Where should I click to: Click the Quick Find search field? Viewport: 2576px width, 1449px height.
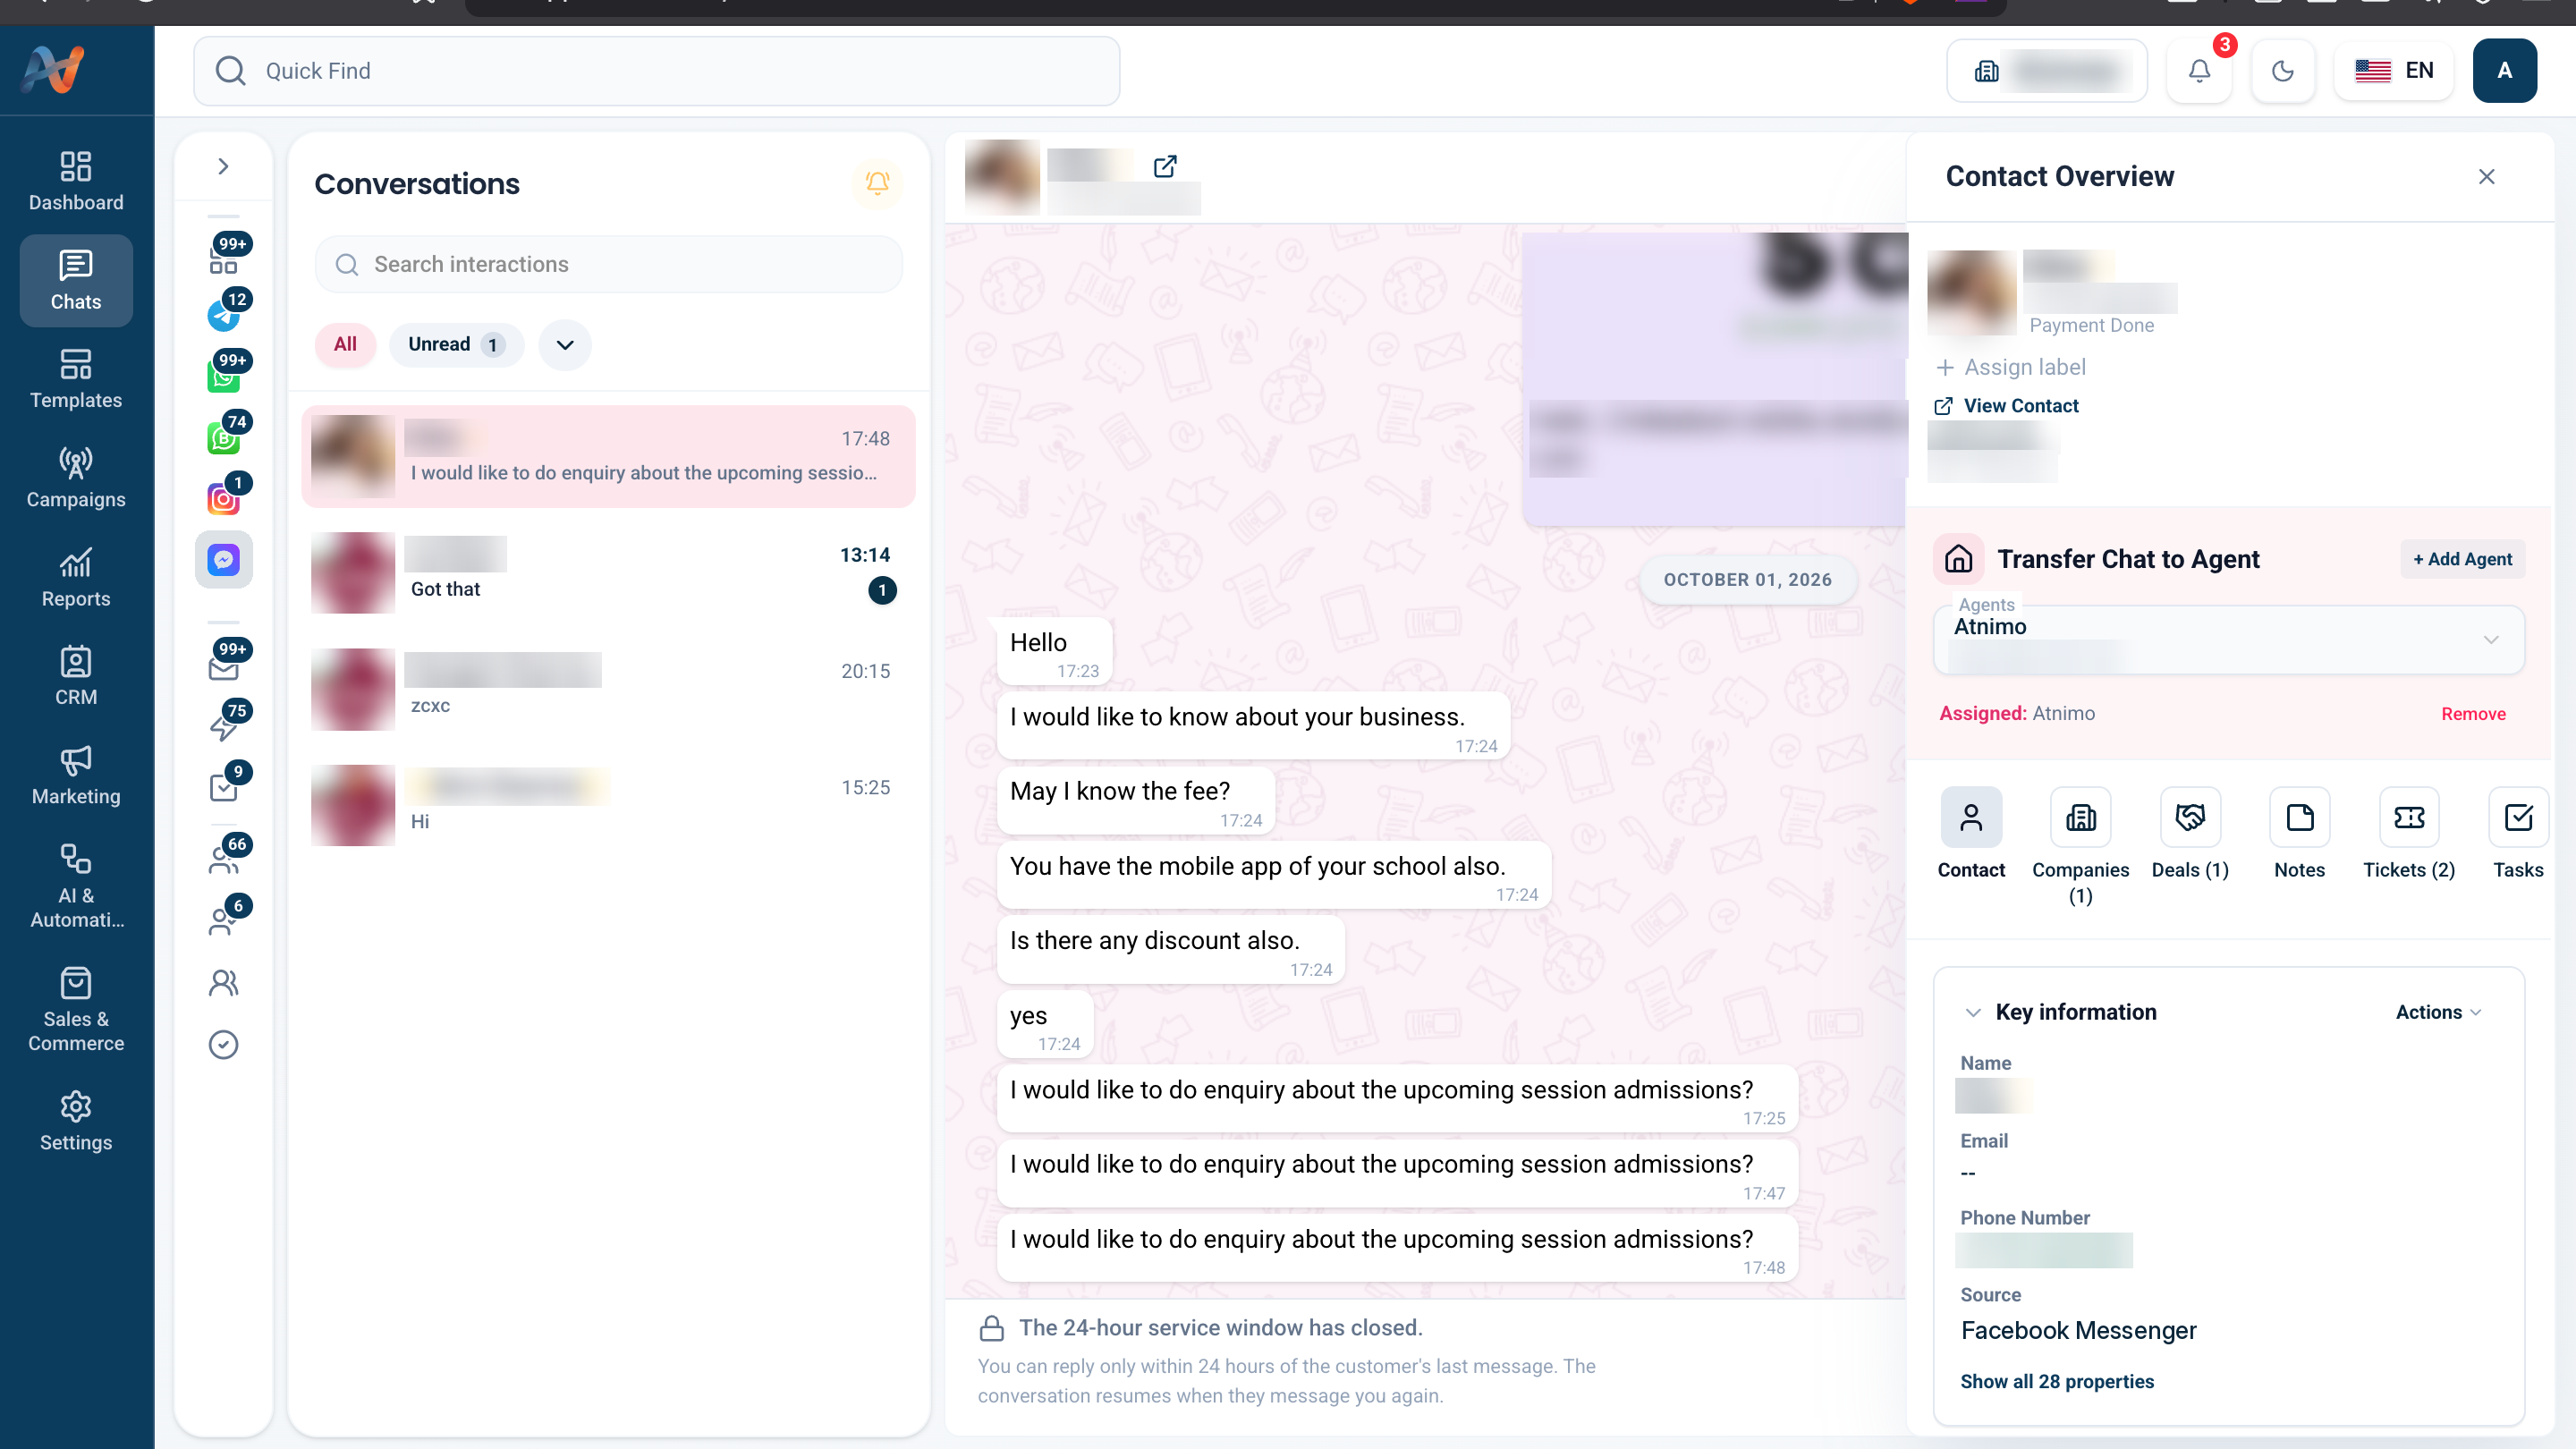click(x=657, y=71)
